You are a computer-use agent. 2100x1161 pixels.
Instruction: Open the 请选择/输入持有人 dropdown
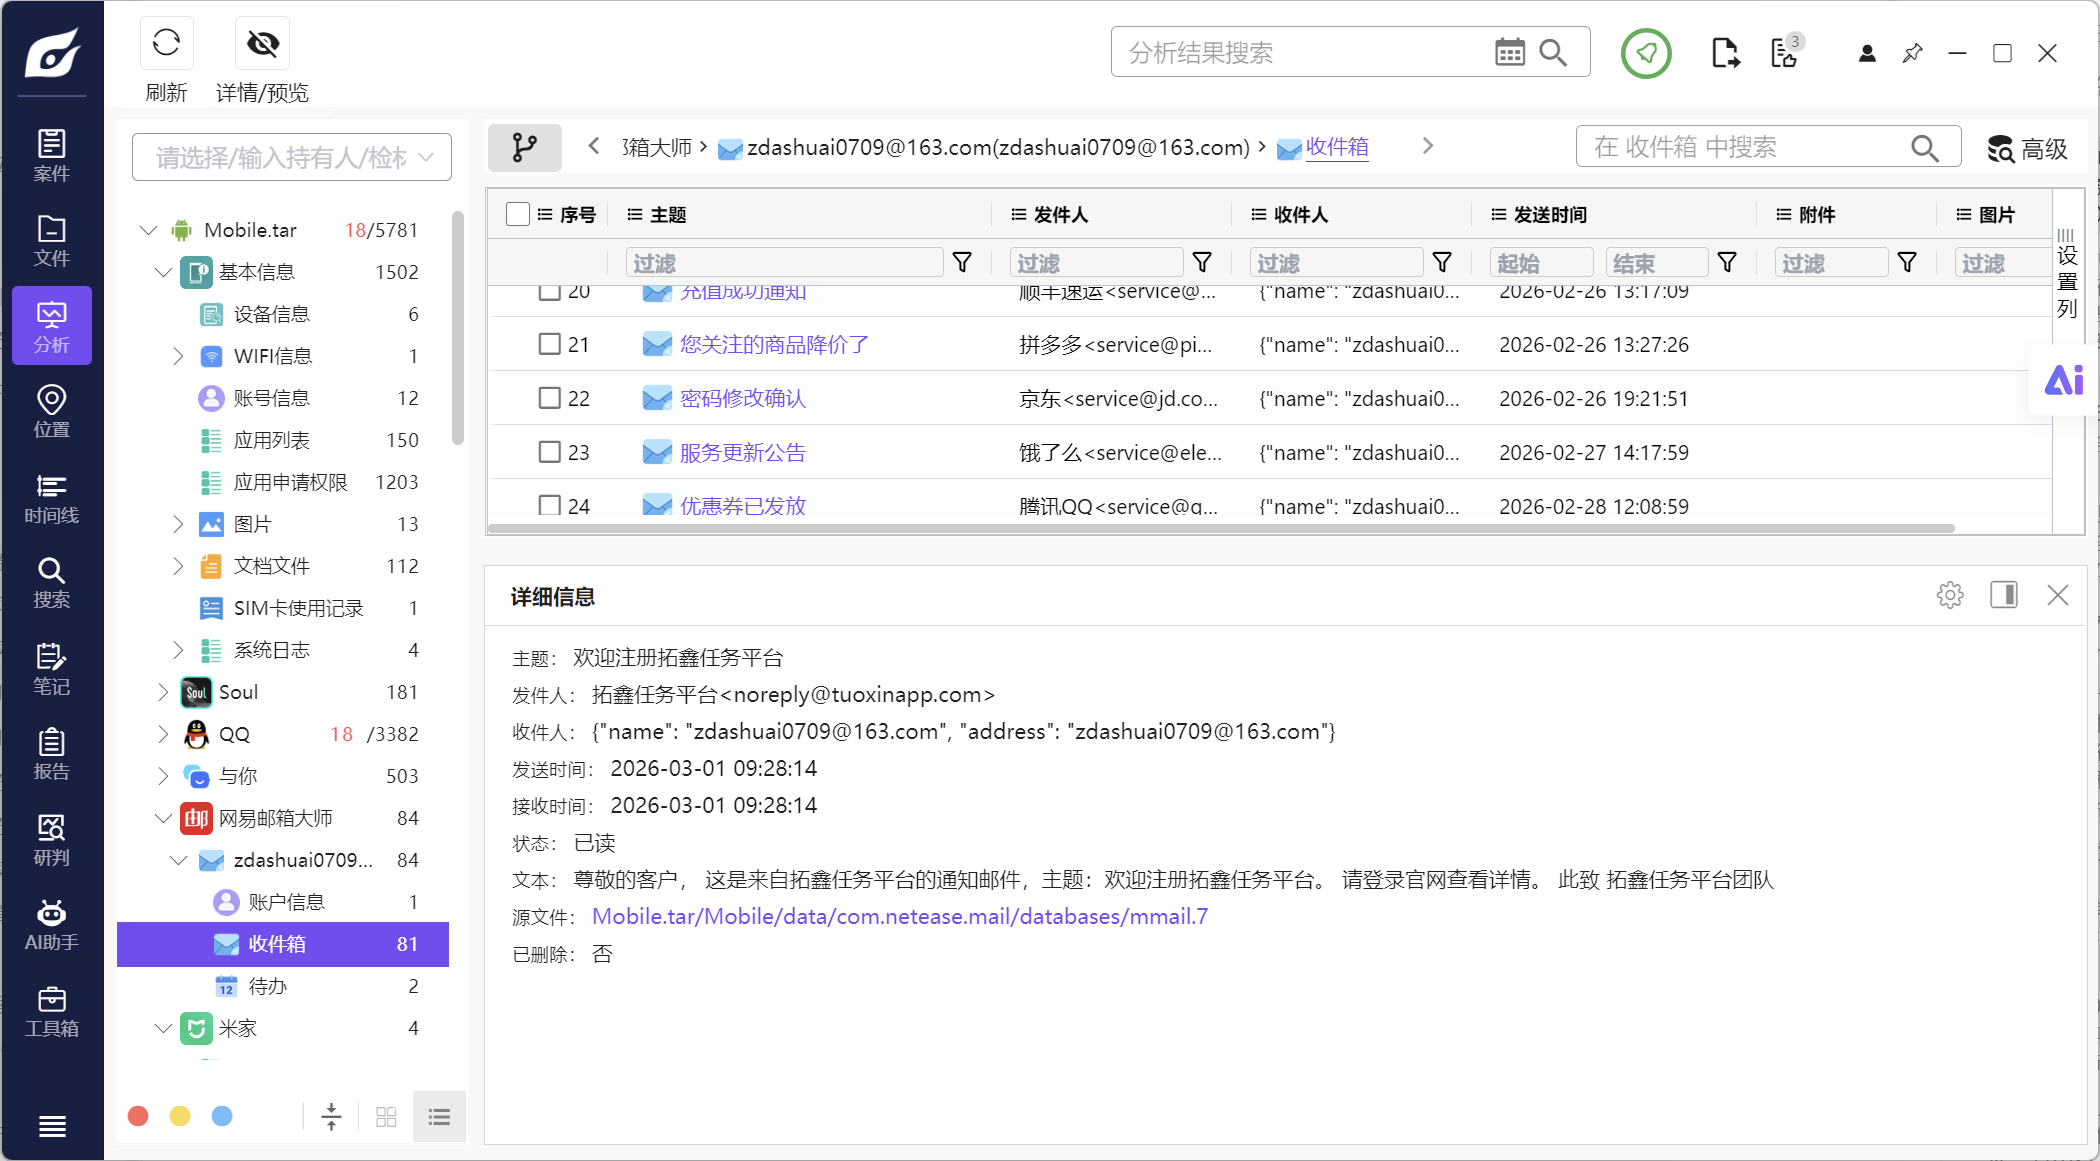(292, 157)
